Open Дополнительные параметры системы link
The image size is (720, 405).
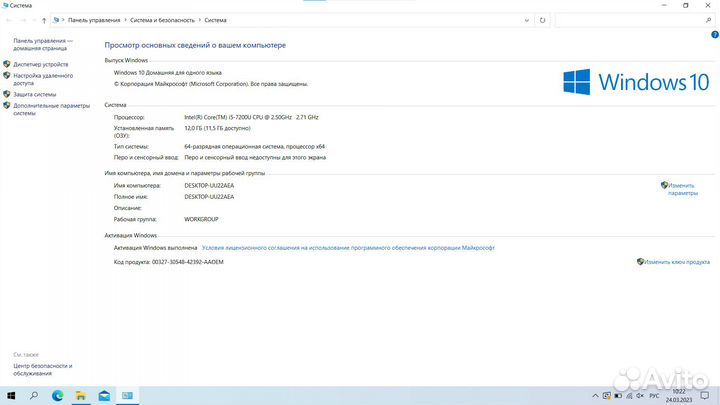click(x=51, y=109)
